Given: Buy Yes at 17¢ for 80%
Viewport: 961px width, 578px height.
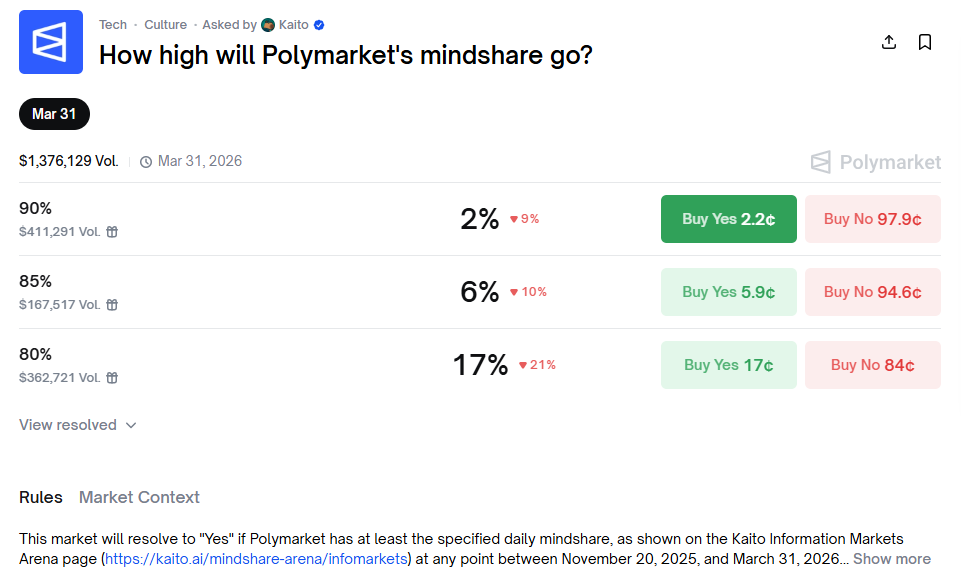Looking at the screenshot, I should point(728,365).
